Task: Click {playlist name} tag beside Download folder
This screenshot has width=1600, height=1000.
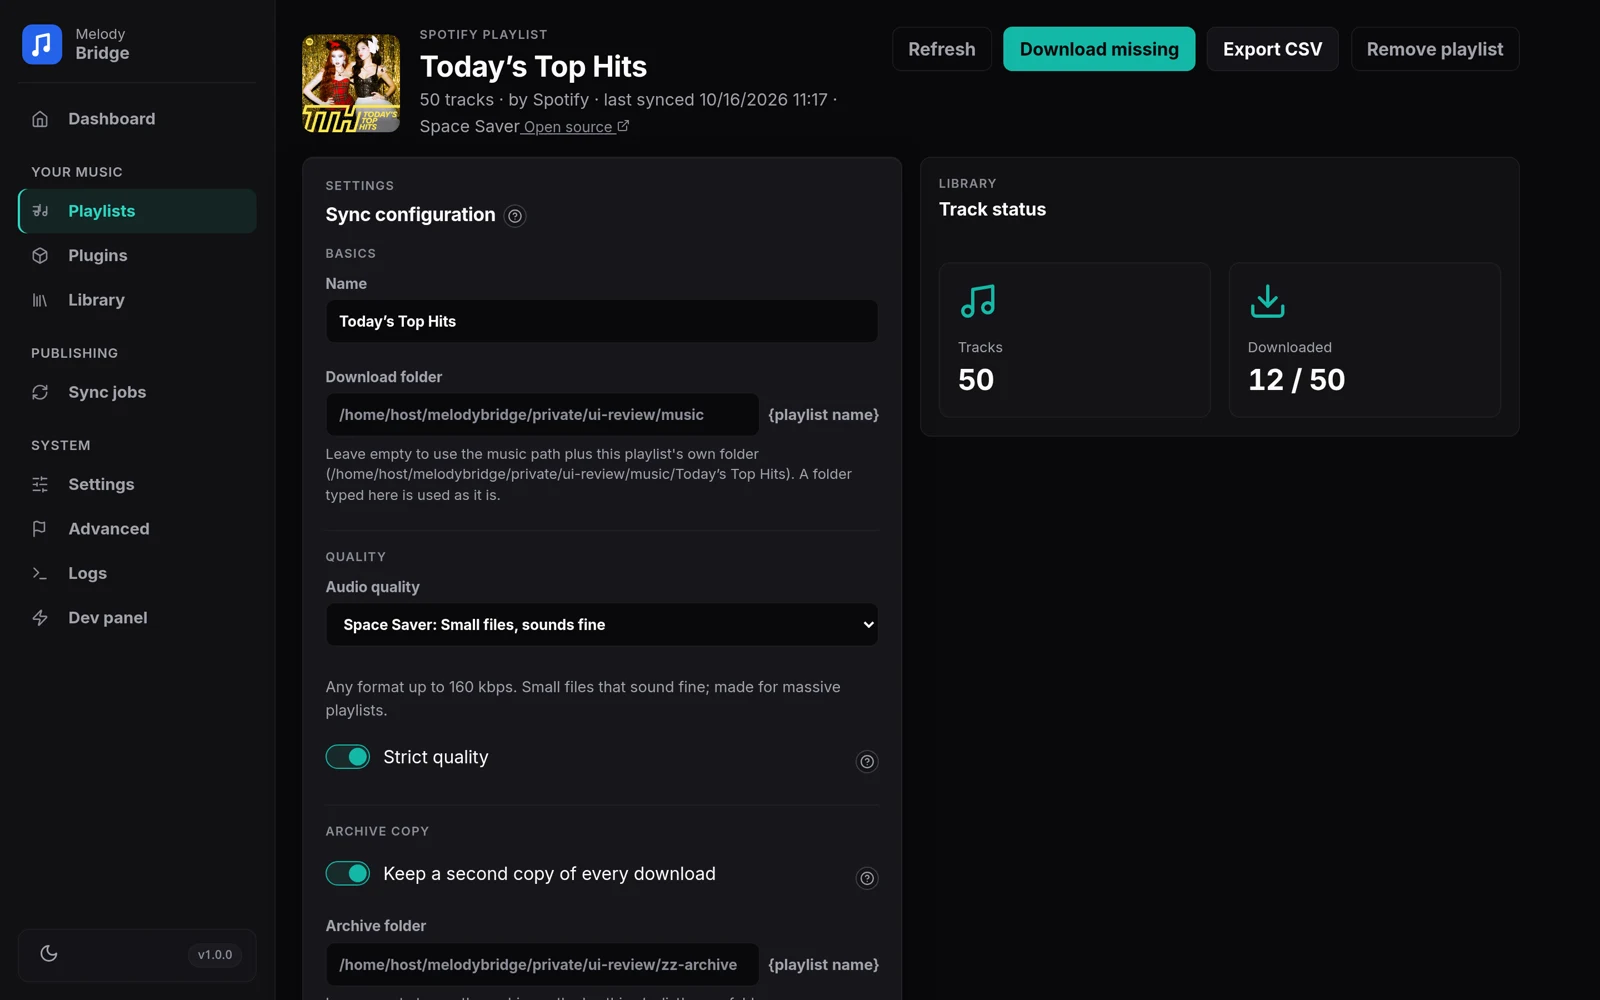Action: (x=823, y=414)
